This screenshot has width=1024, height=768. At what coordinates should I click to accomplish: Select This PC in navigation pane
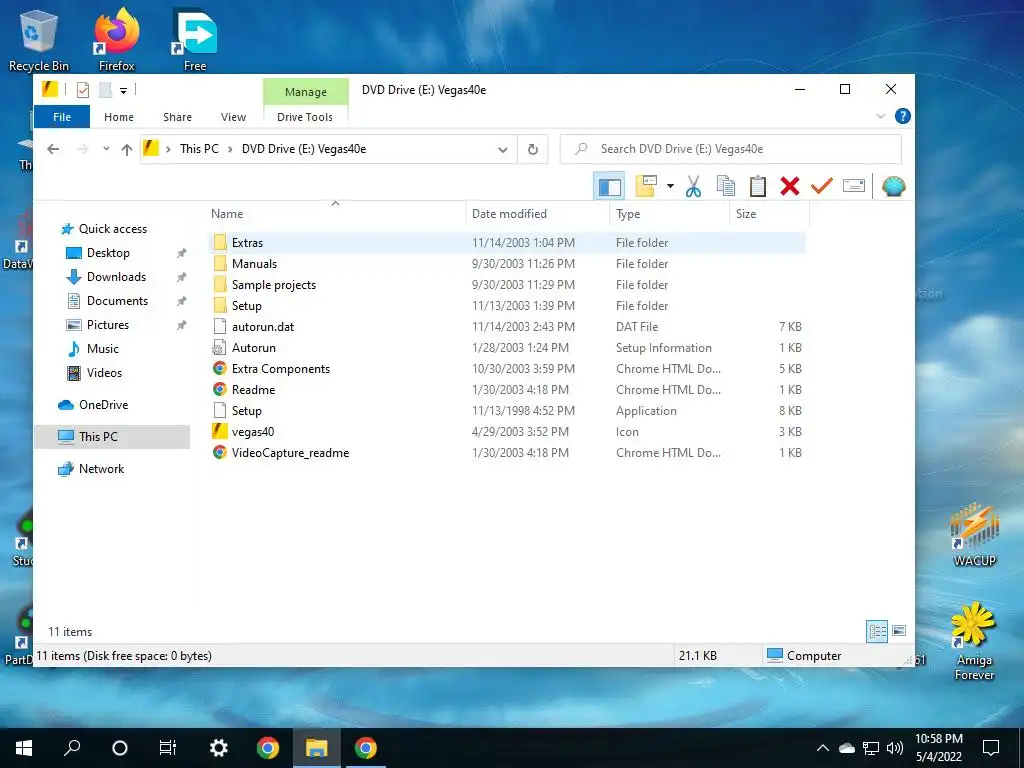pos(112,437)
